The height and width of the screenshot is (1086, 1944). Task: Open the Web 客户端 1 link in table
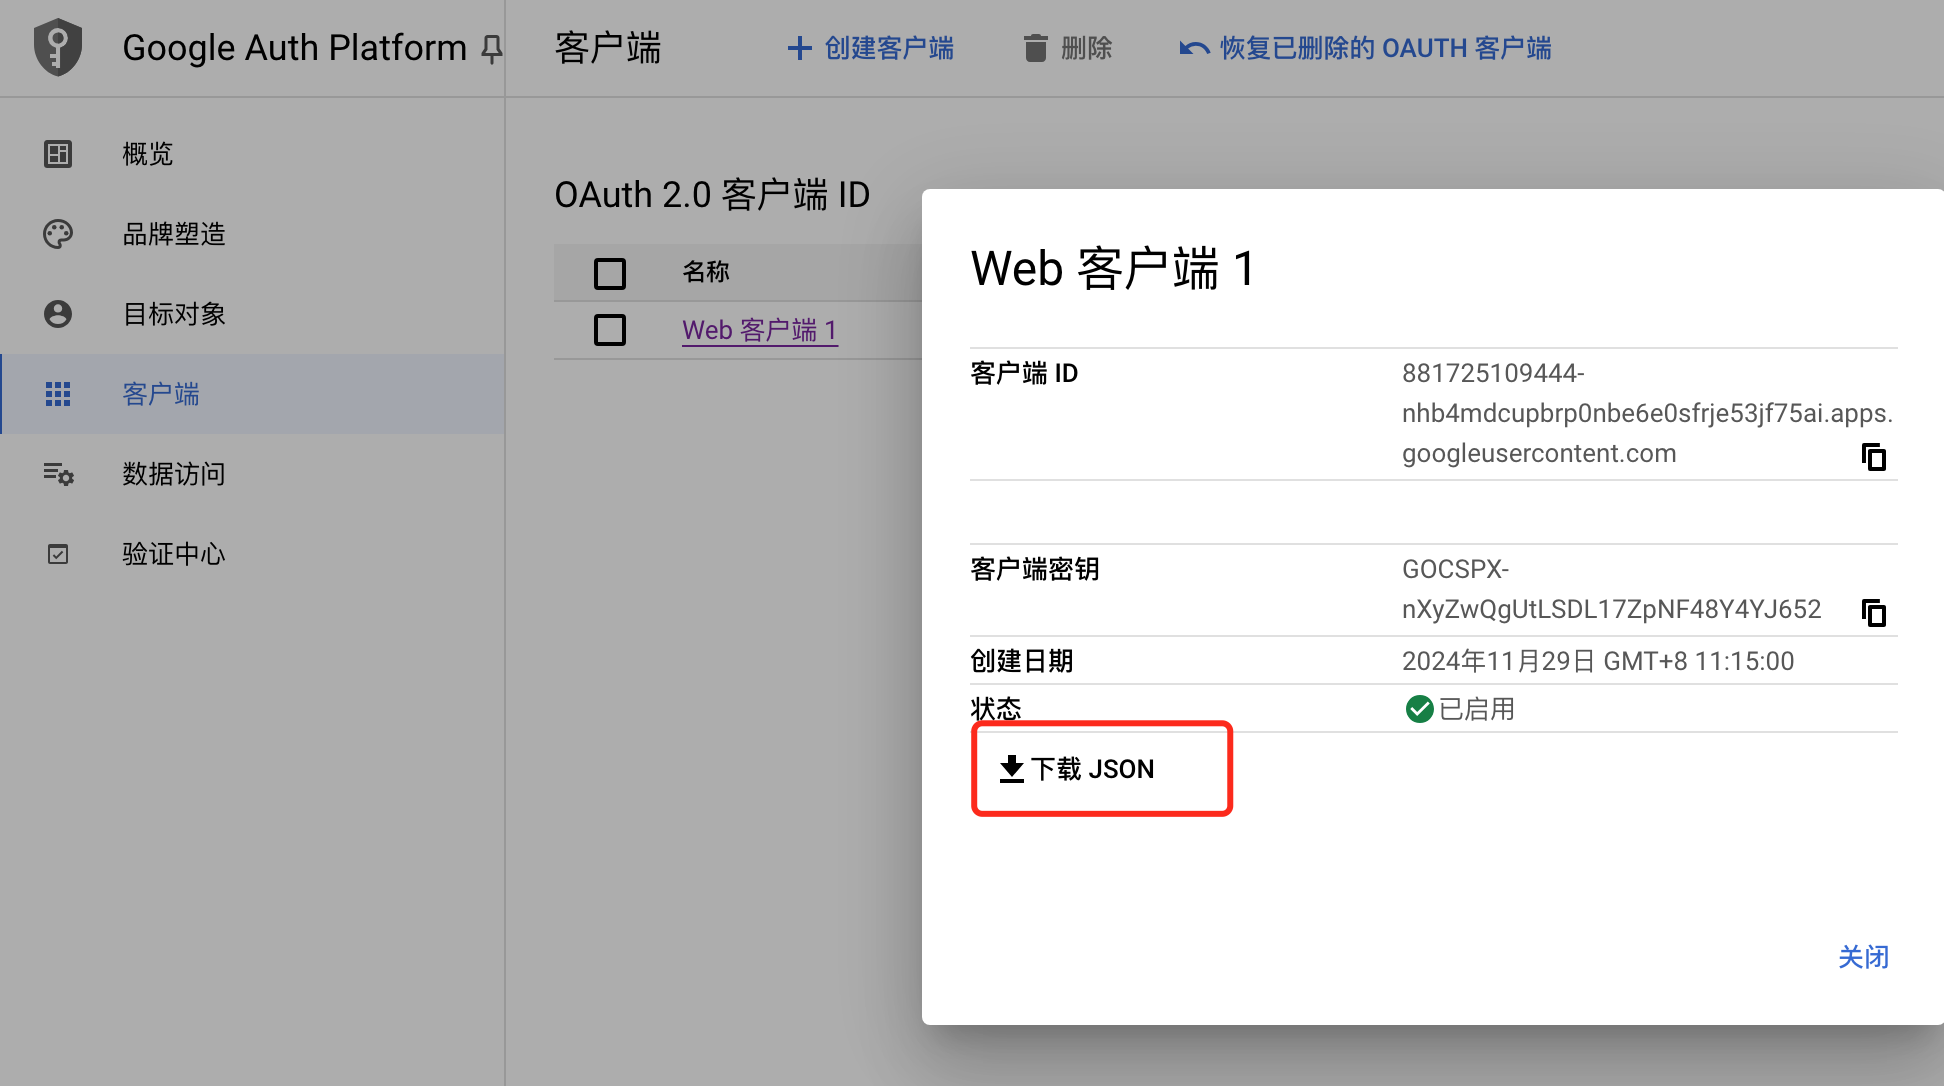tap(760, 330)
